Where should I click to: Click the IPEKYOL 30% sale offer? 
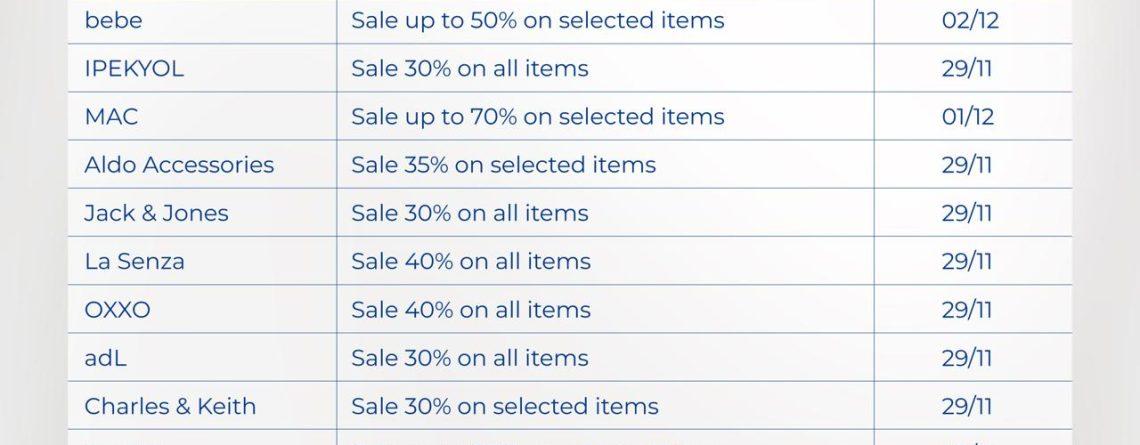pyautogui.click(x=469, y=68)
